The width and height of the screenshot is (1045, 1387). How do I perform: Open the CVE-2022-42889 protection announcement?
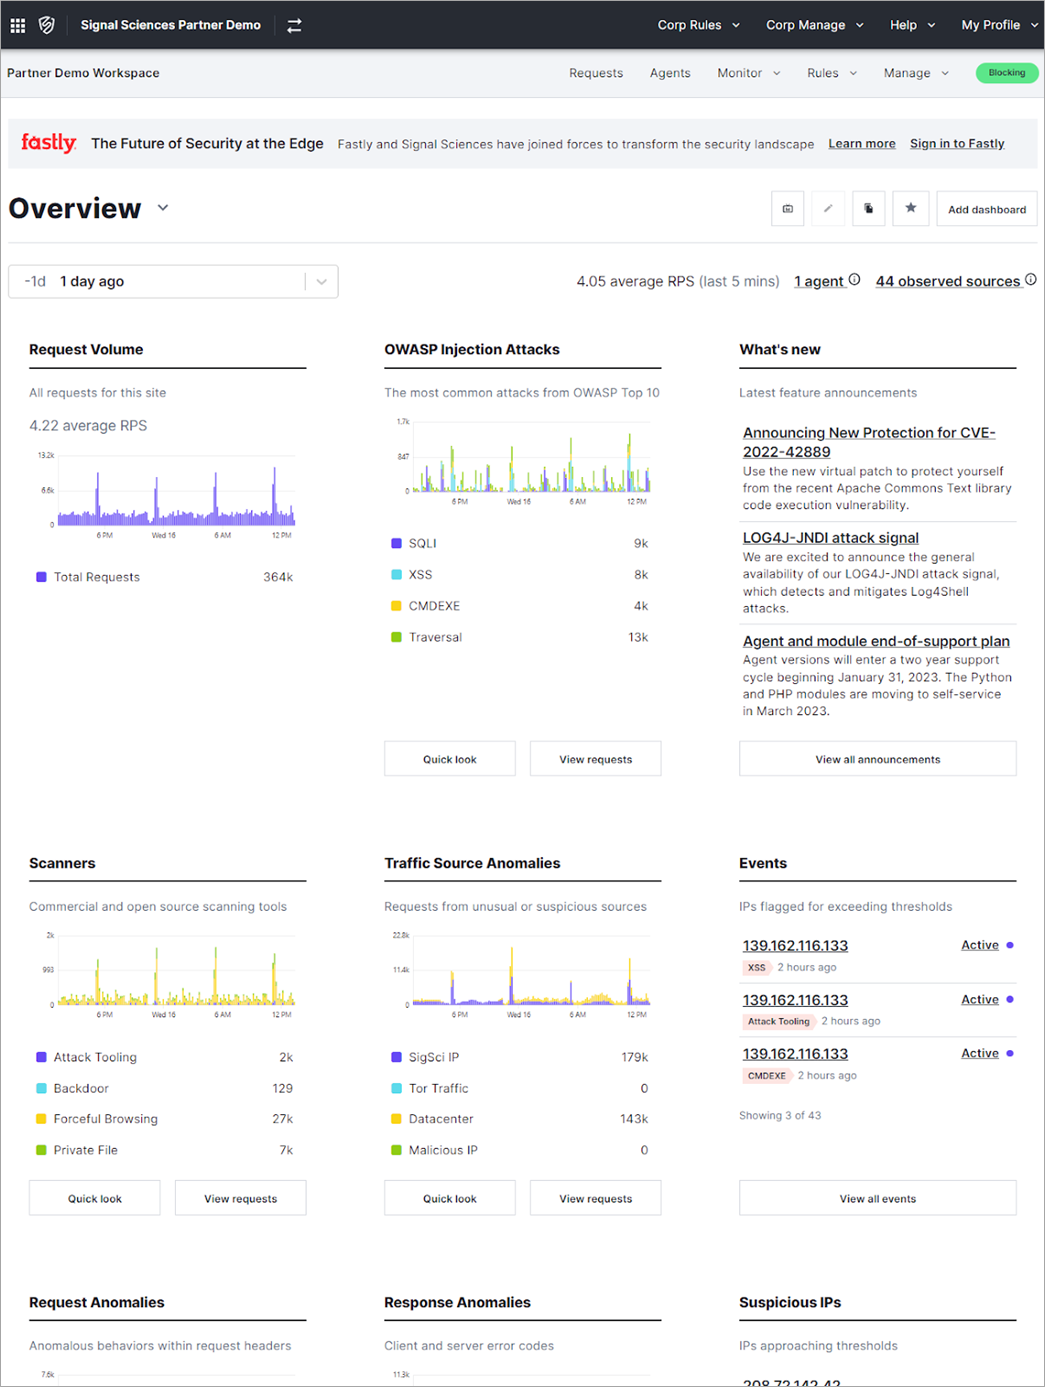[x=869, y=442]
